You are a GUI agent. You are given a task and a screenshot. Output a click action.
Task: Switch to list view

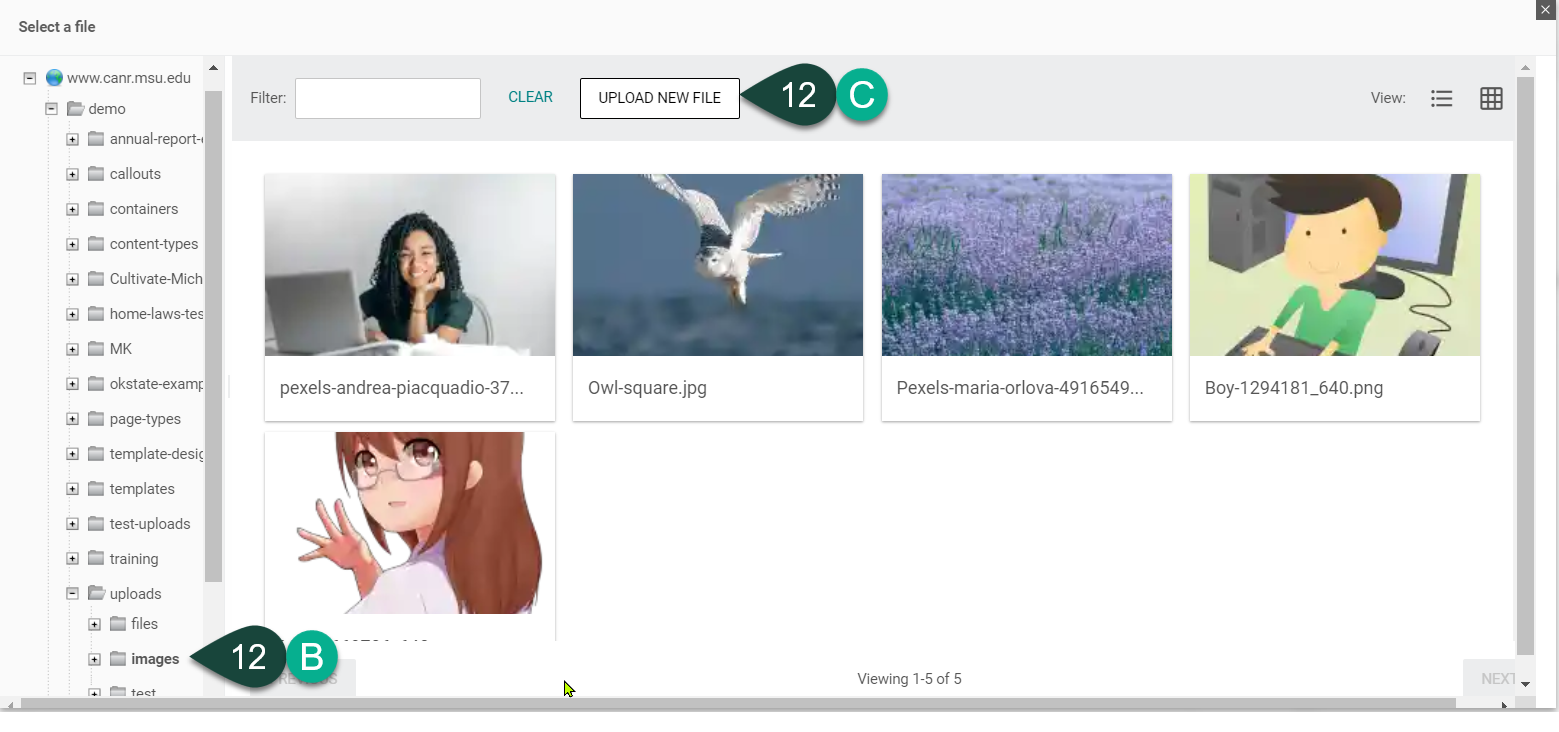1441,98
